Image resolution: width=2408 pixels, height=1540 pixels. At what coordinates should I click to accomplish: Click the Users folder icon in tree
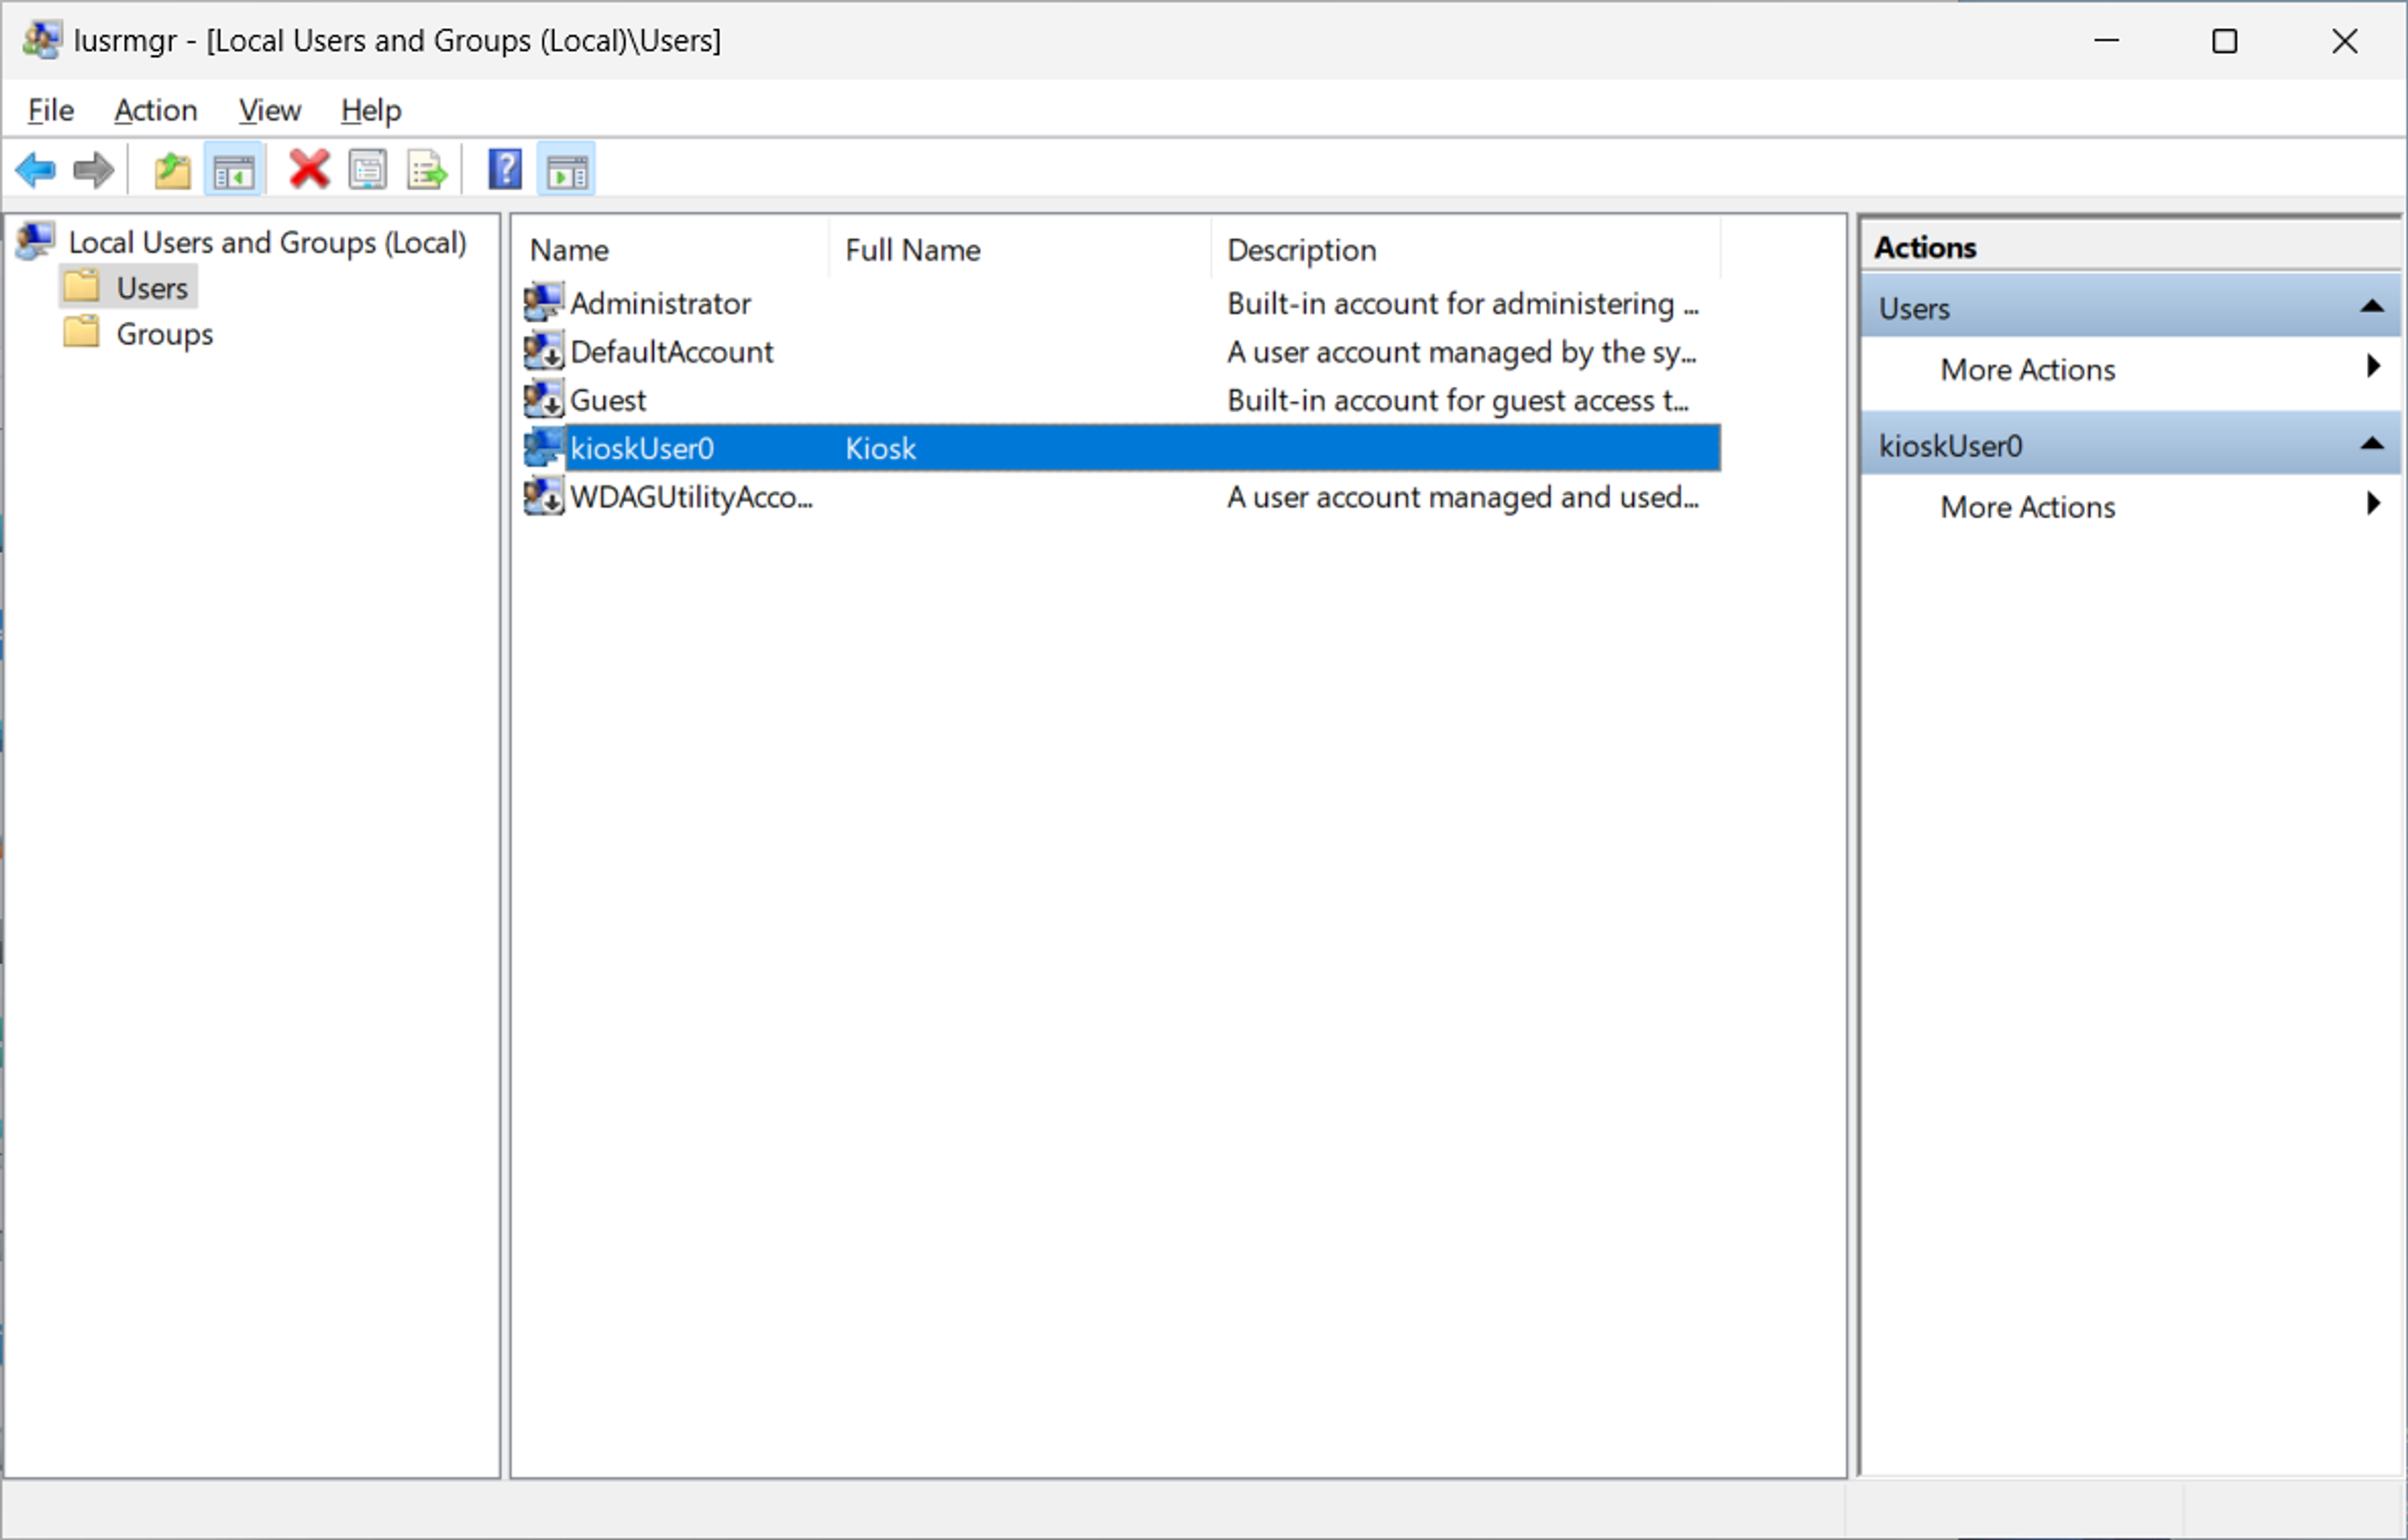click(82, 287)
